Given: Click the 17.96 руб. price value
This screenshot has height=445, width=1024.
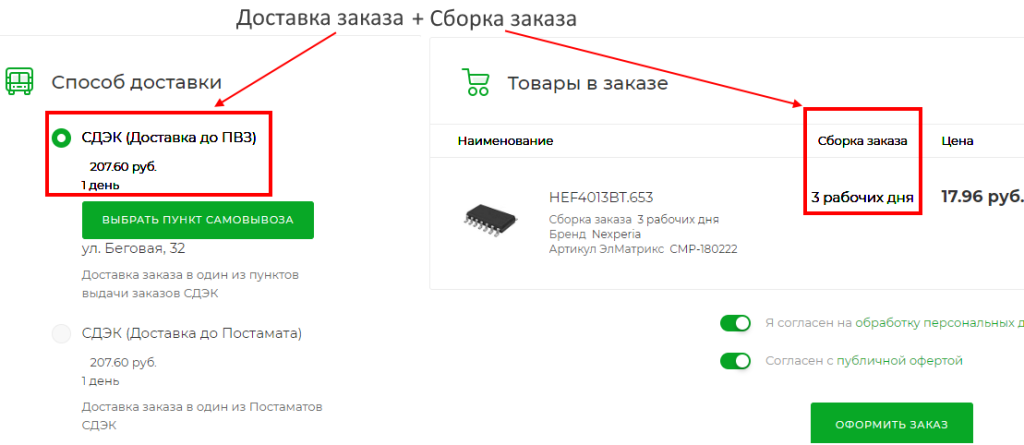Looking at the screenshot, I should [982, 196].
